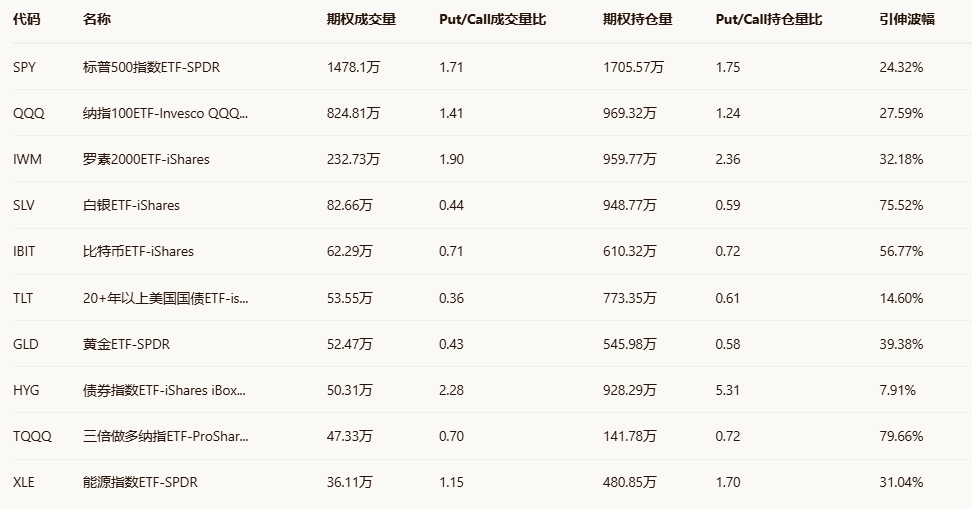Select 能源指数ETF-SPDR name
The height and width of the screenshot is (509, 972).
click(140, 481)
